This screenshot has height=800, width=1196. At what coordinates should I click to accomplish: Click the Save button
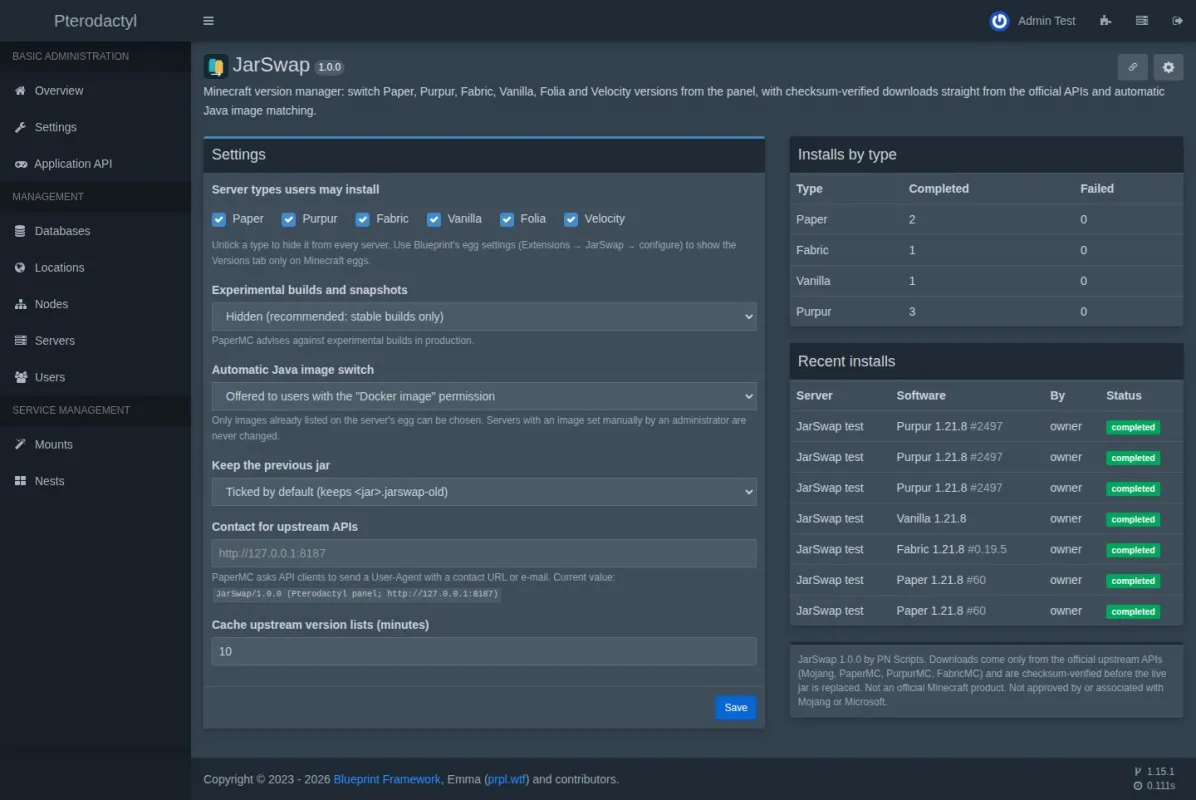[735, 707]
